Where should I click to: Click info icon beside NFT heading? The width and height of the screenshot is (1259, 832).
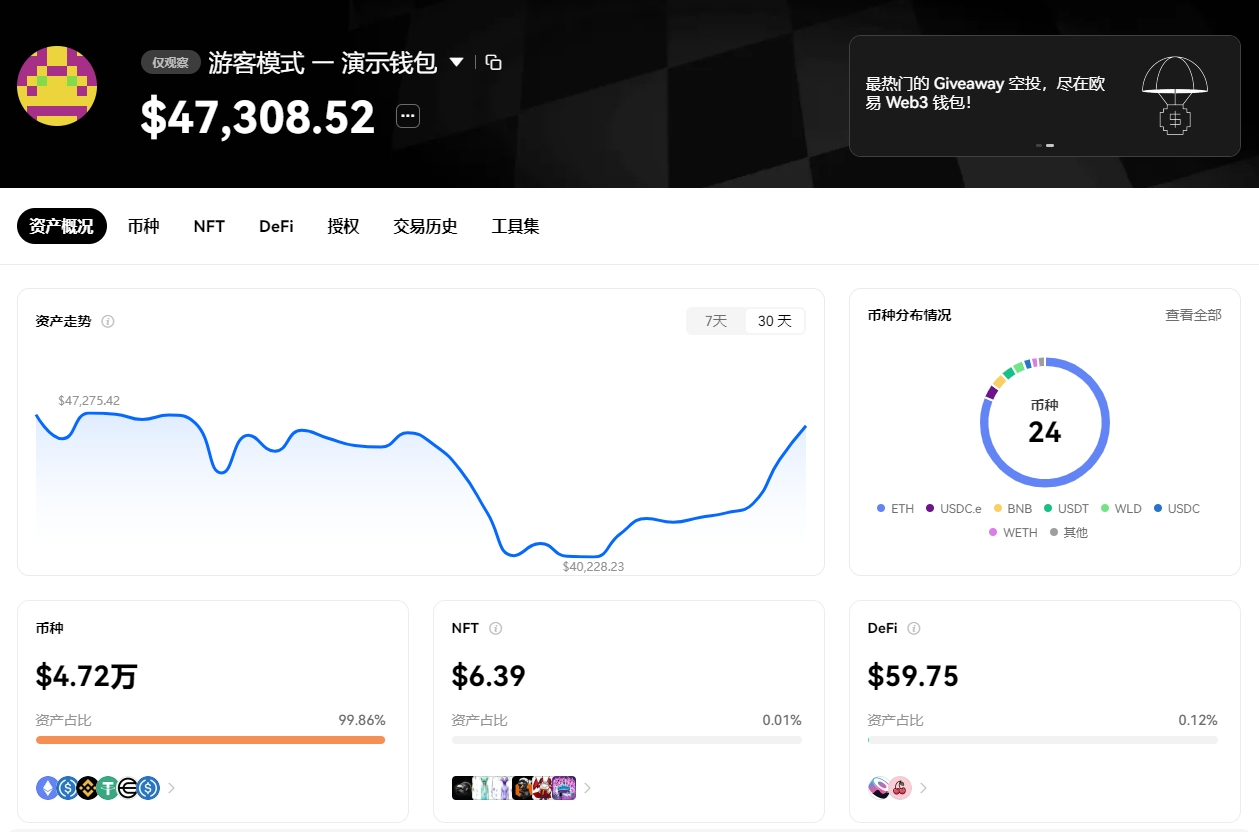(495, 629)
